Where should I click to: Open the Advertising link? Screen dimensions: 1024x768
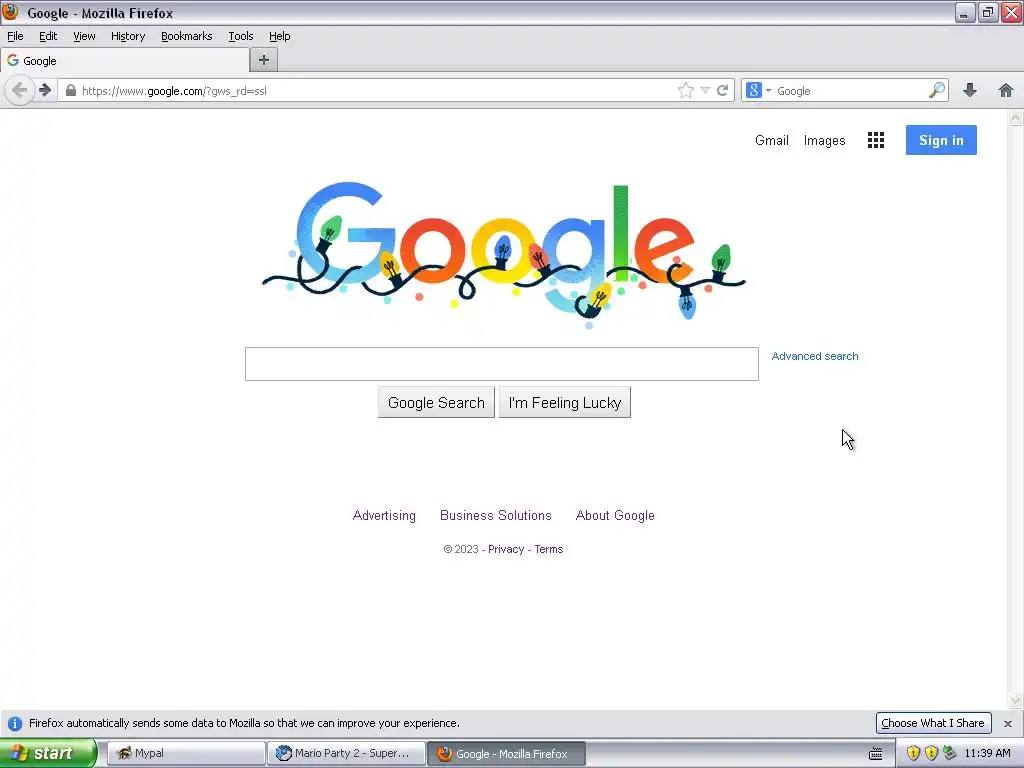384,515
